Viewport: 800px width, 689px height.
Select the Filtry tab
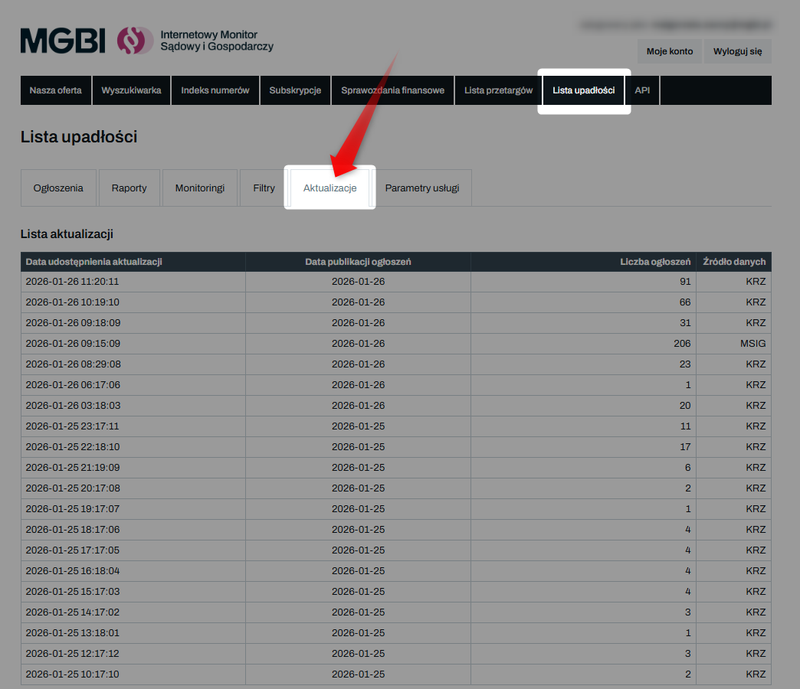pos(264,188)
